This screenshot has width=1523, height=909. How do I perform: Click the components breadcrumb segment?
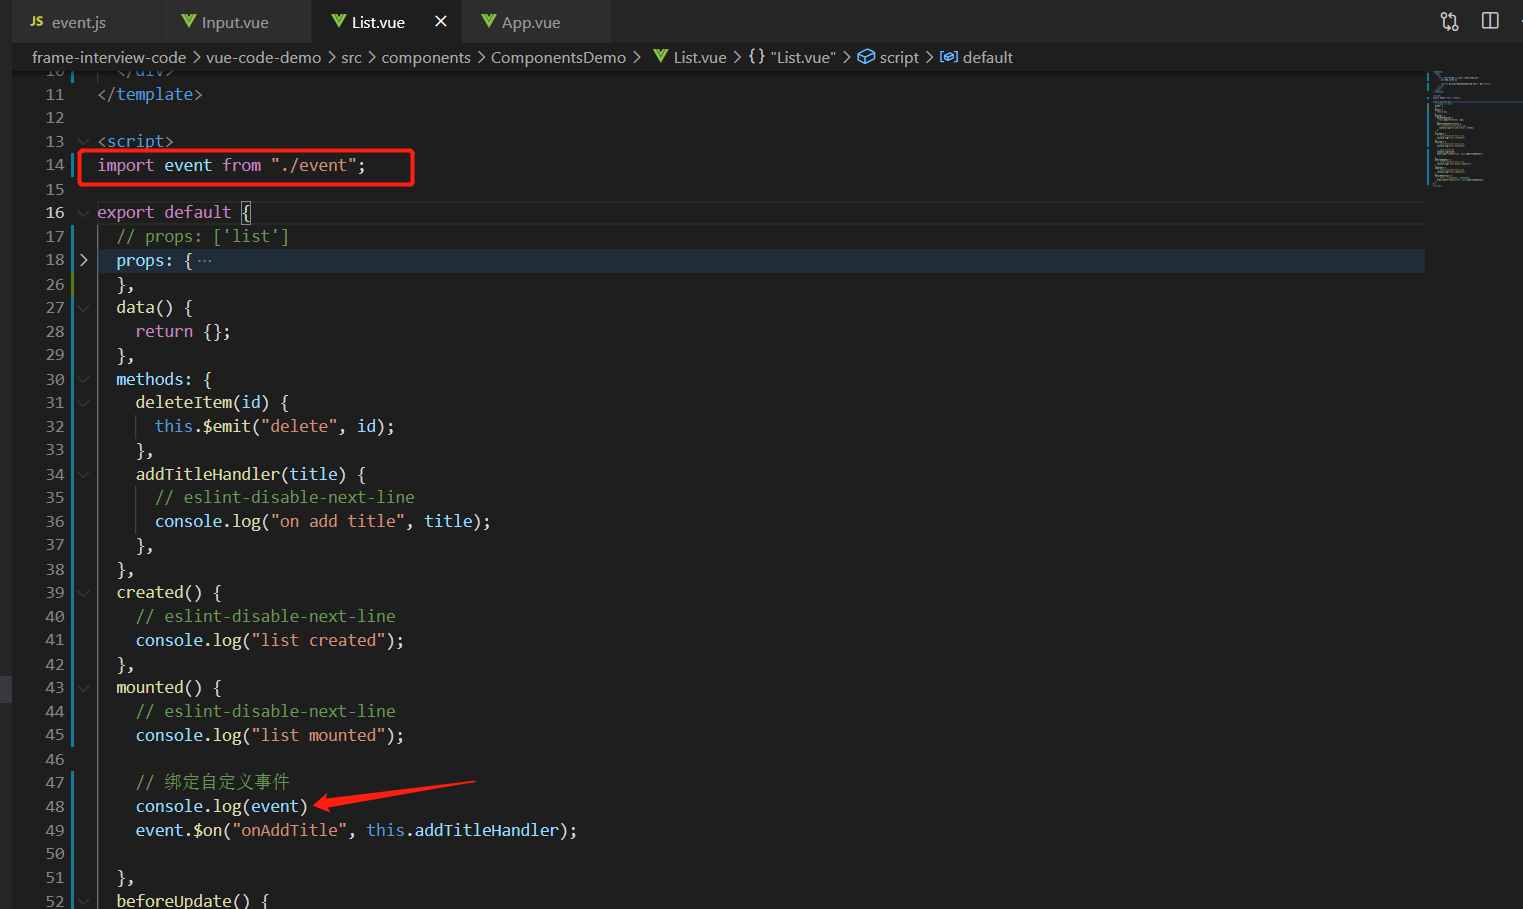(x=426, y=57)
